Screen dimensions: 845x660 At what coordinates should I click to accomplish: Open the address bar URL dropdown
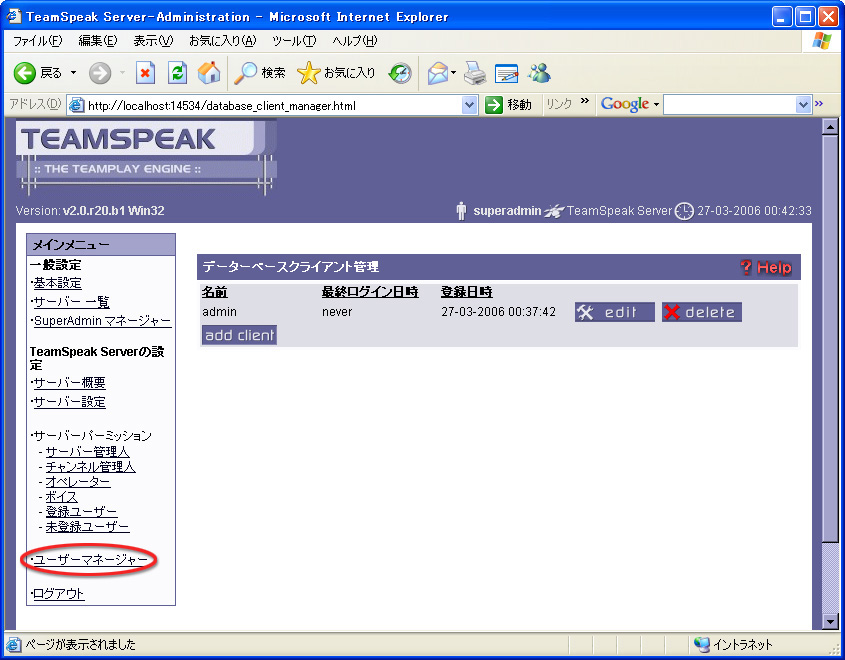click(x=469, y=105)
